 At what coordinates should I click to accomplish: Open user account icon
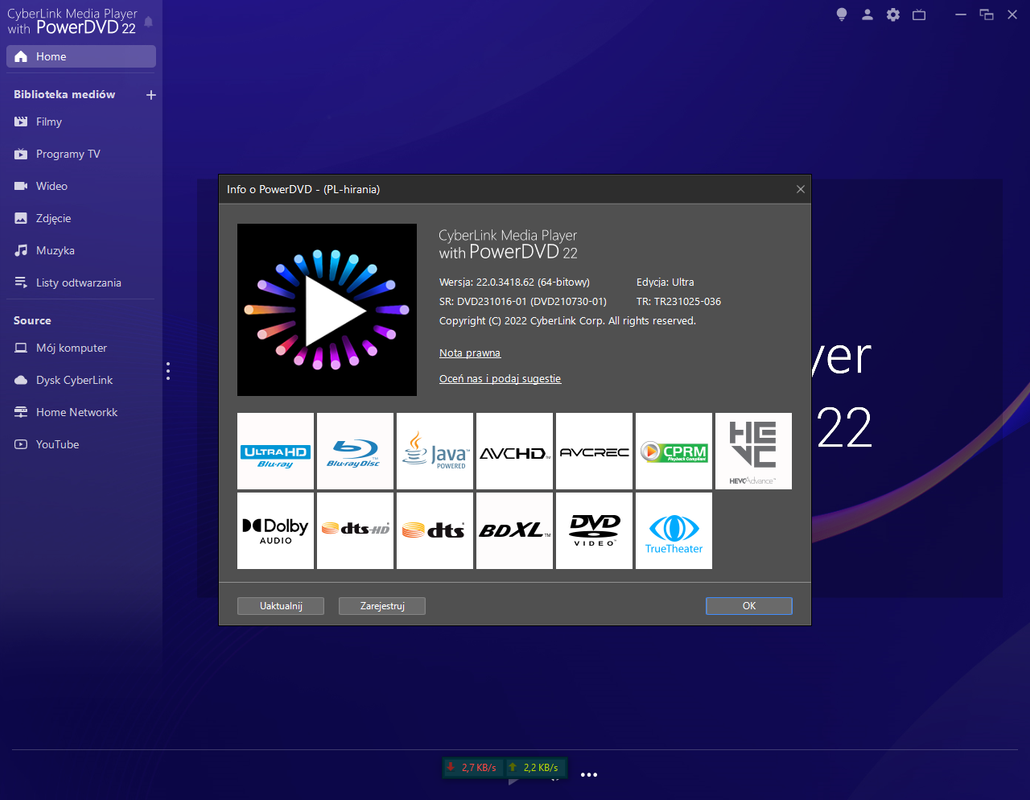coord(867,14)
